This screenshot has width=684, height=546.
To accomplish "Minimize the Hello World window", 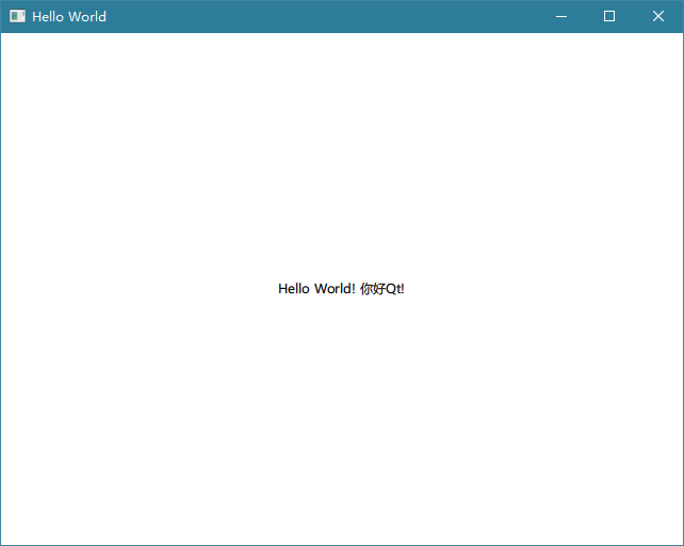I will [561, 17].
